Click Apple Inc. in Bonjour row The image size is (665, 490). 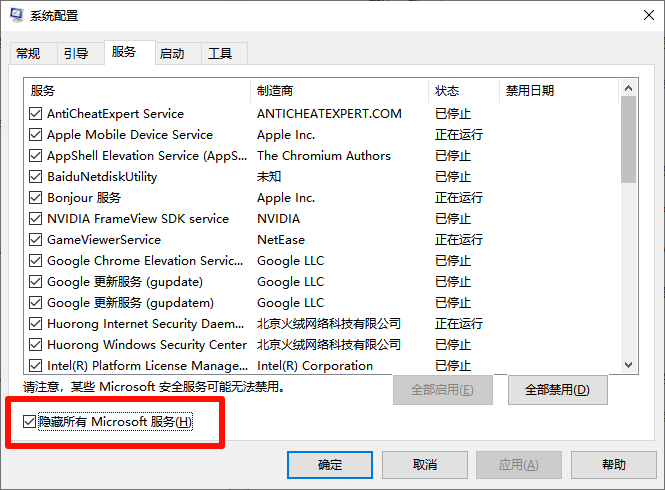click(286, 198)
